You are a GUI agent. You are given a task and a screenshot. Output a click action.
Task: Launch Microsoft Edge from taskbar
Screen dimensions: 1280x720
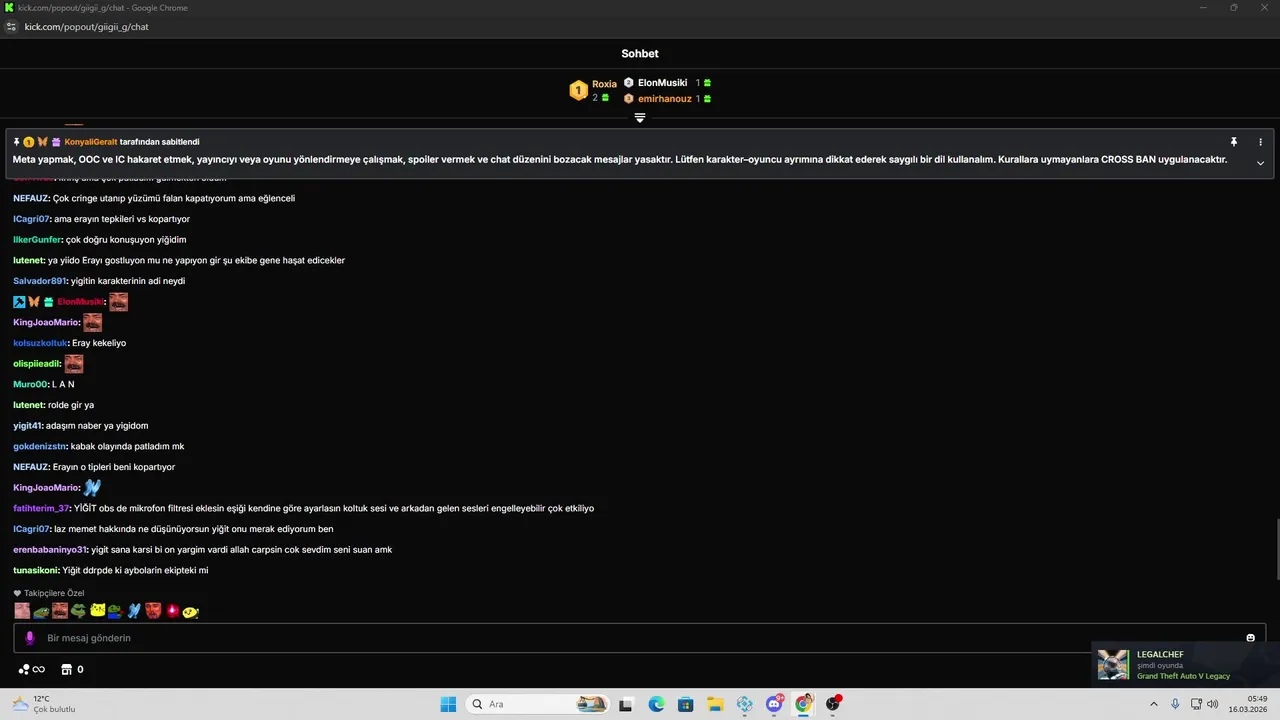[656, 704]
